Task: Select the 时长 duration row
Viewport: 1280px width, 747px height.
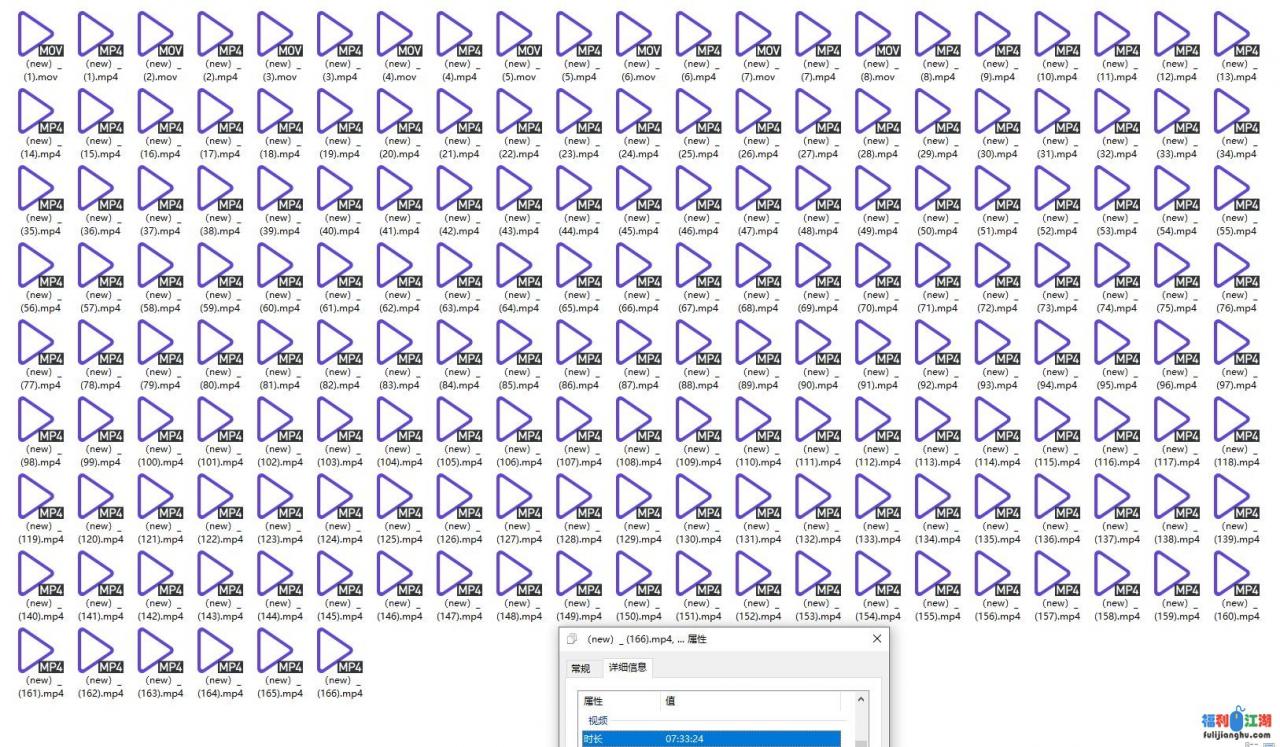Action: (710, 739)
